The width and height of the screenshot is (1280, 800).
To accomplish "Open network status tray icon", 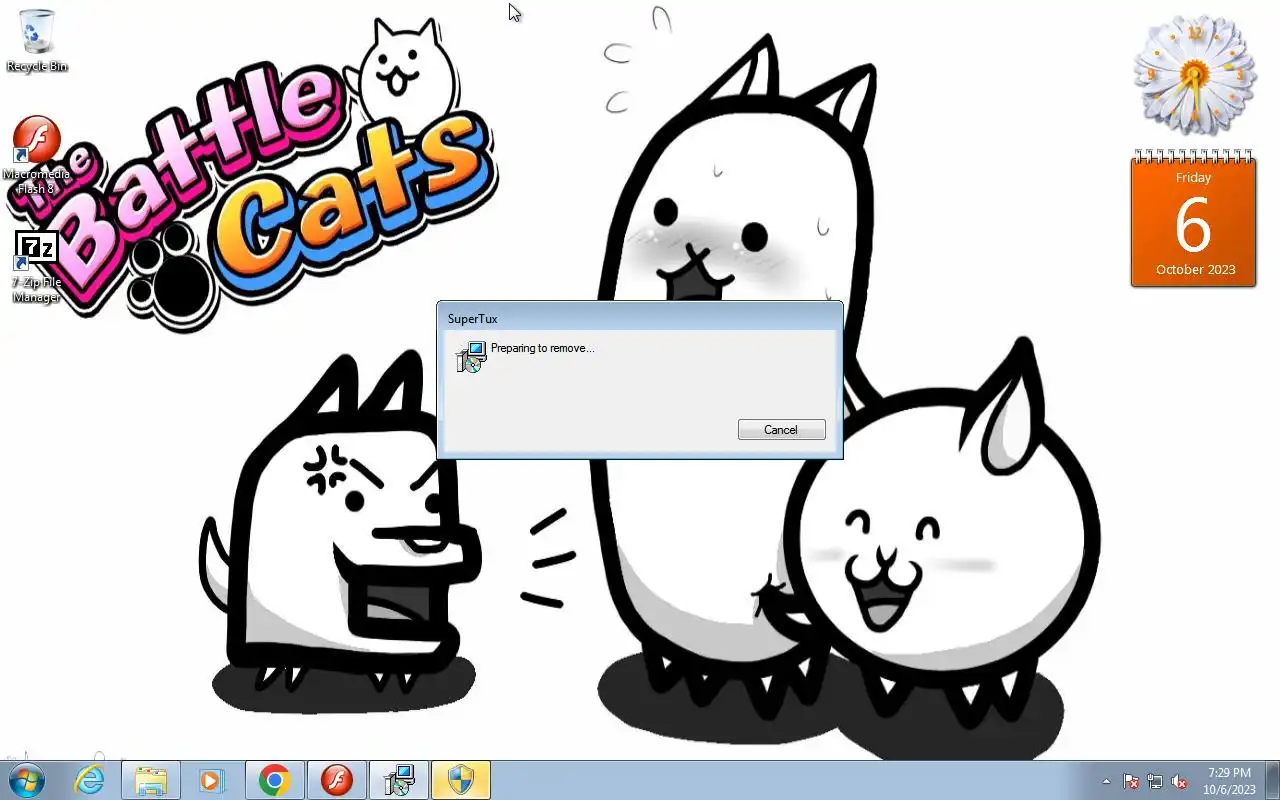I will [1155, 781].
